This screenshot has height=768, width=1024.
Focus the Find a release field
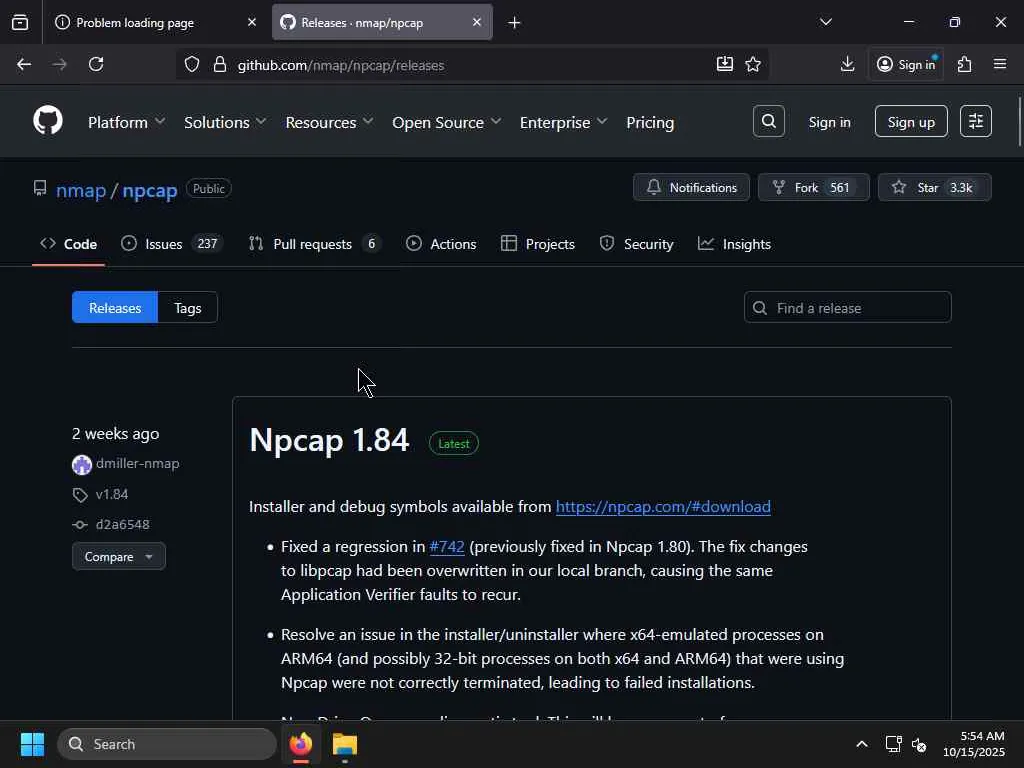[848, 308]
